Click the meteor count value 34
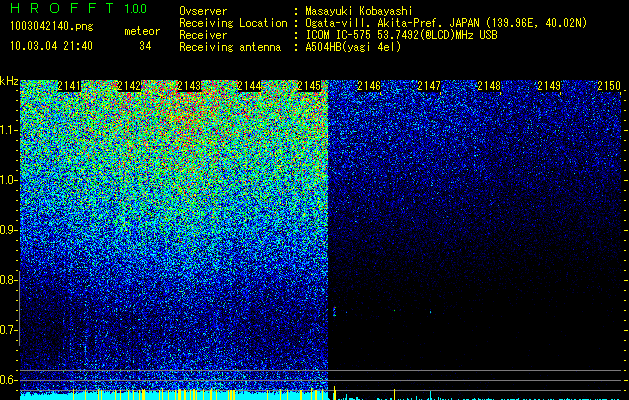Image resolution: width=629 pixels, height=400 pixels. click(x=145, y=46)
